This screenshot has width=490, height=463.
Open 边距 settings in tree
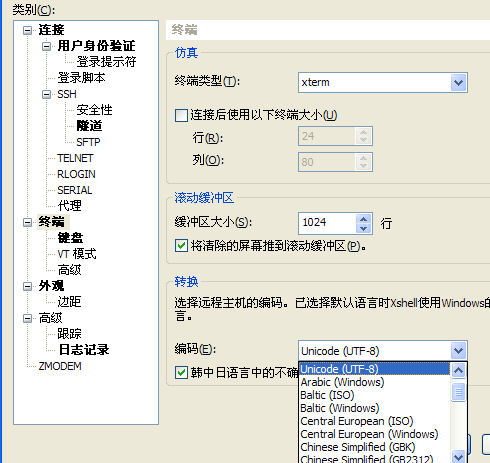click(69, 302)
